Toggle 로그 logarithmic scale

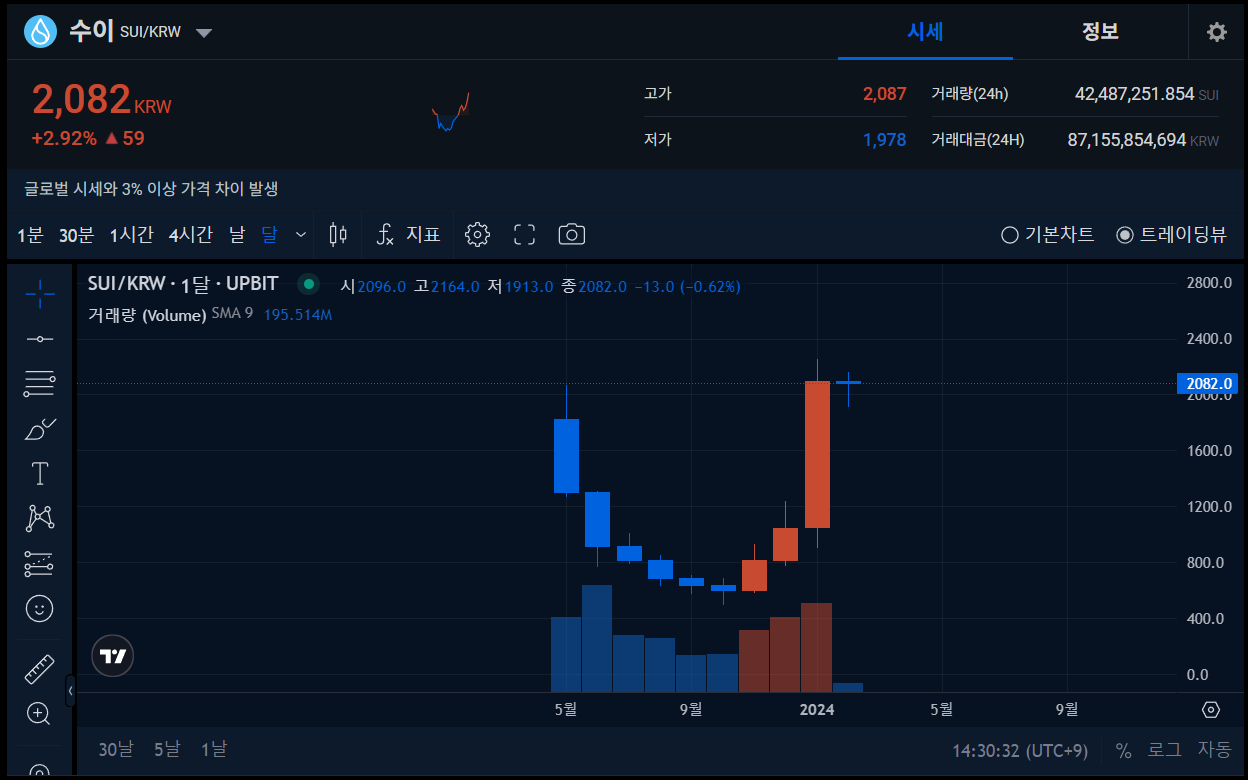click(1164, 750)
